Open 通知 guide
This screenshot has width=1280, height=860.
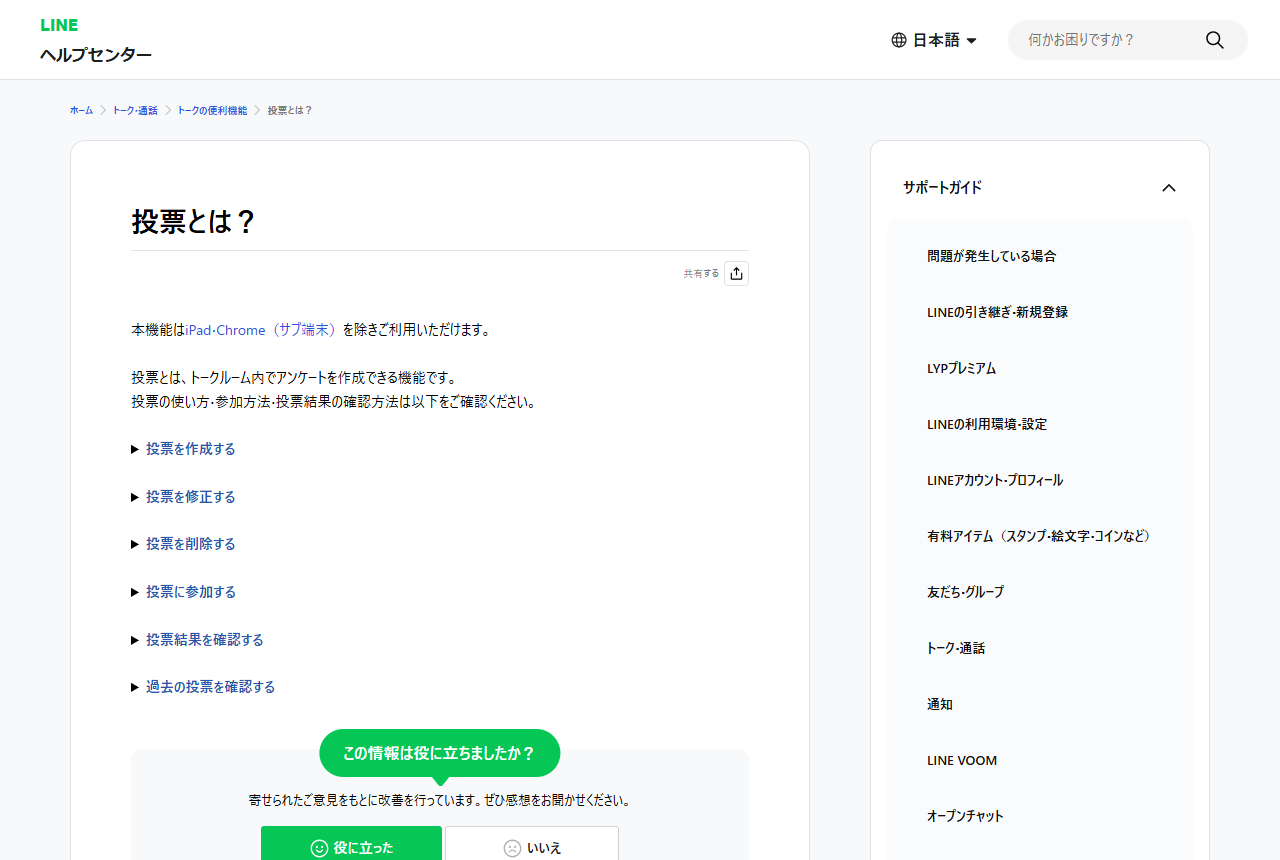pyautogui.click(x=940, y=704)
